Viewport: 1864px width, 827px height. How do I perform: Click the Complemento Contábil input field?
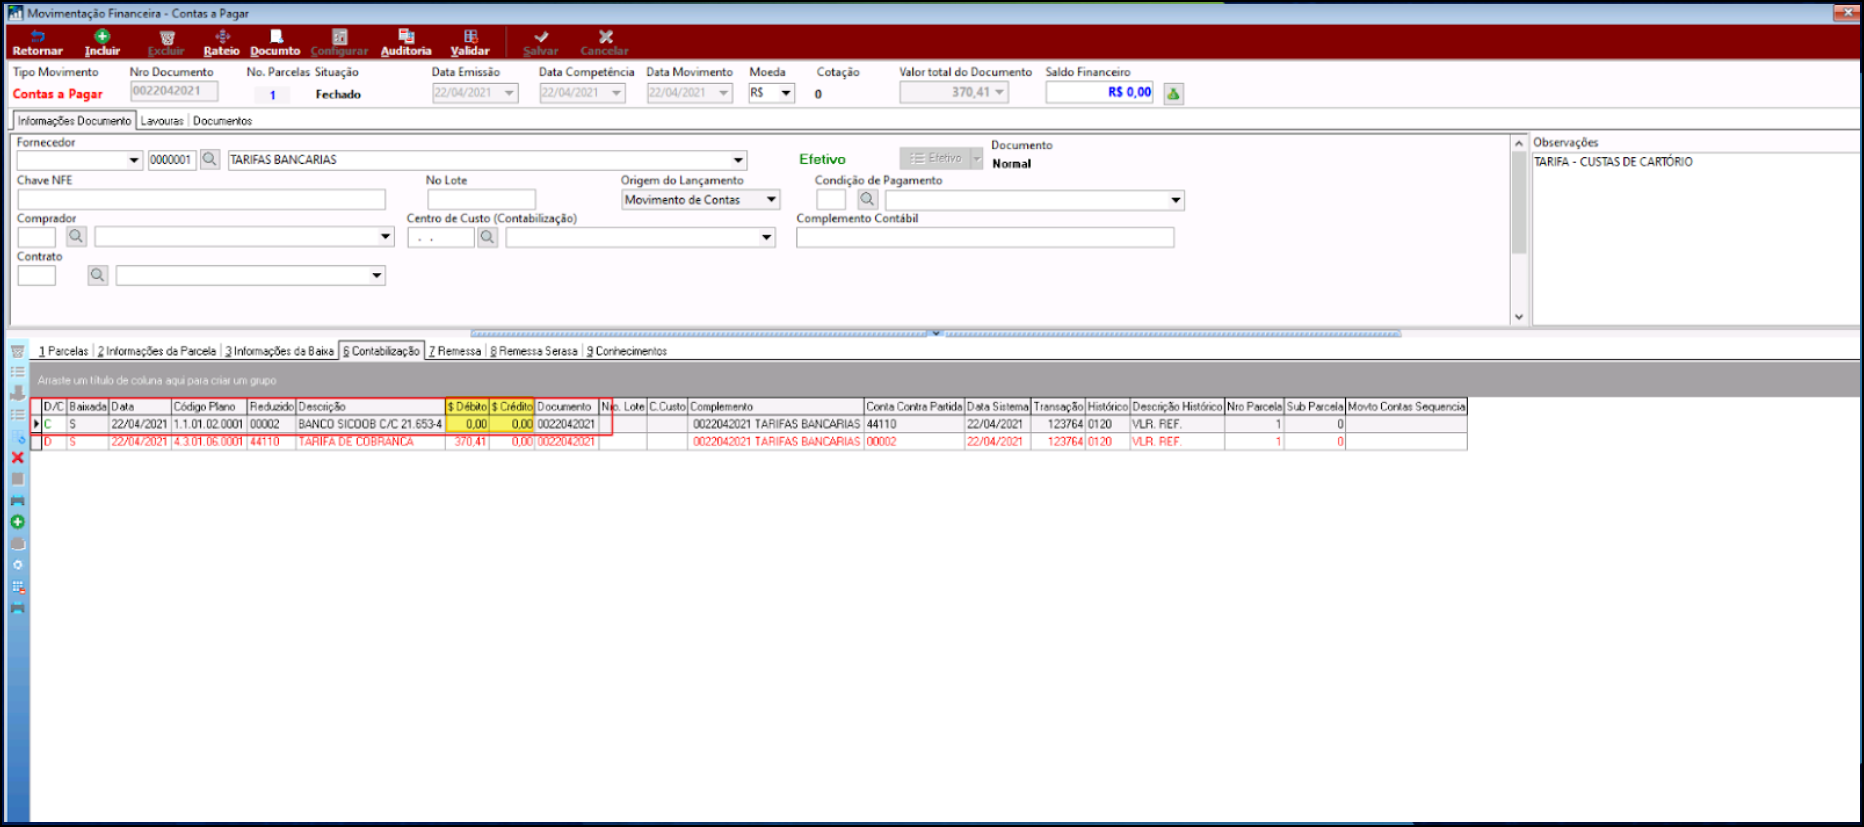[x=985, y=238]
